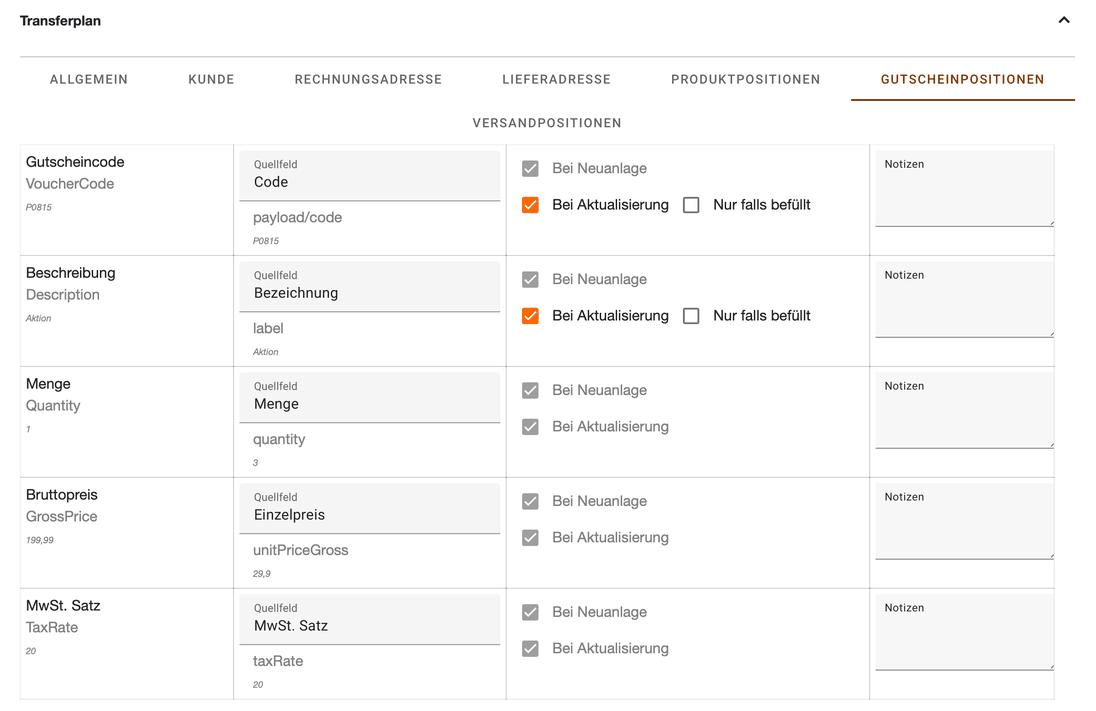Screen dimensions: 1096x711
Task: Uncheck Bei Aktualisierung for Beschreibung
Action: tap(531, 316)
